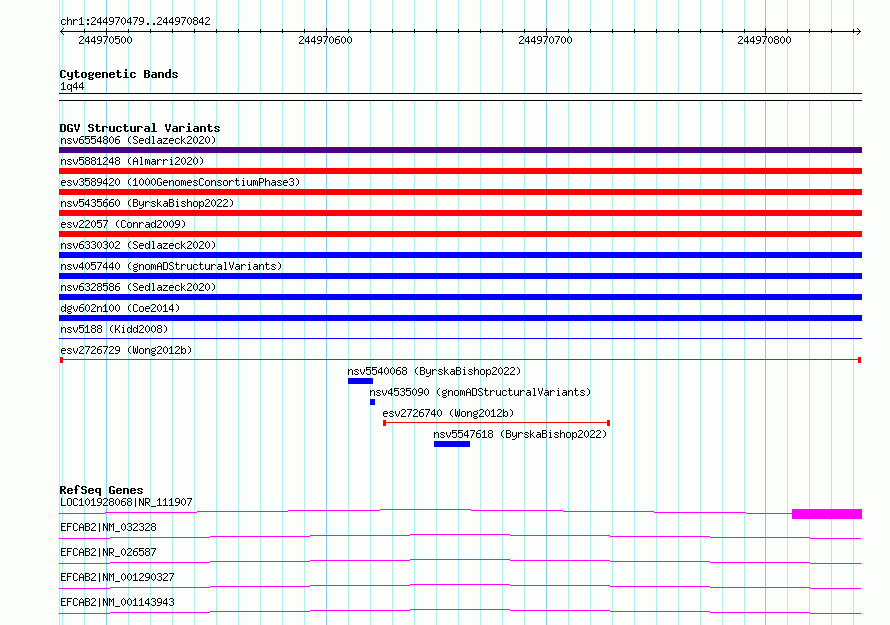Image resolution: width=890 pixels, height=625 pixels.
Task: Open the nsv5881248 (Almarri2020) variant label
Action: 132,161
